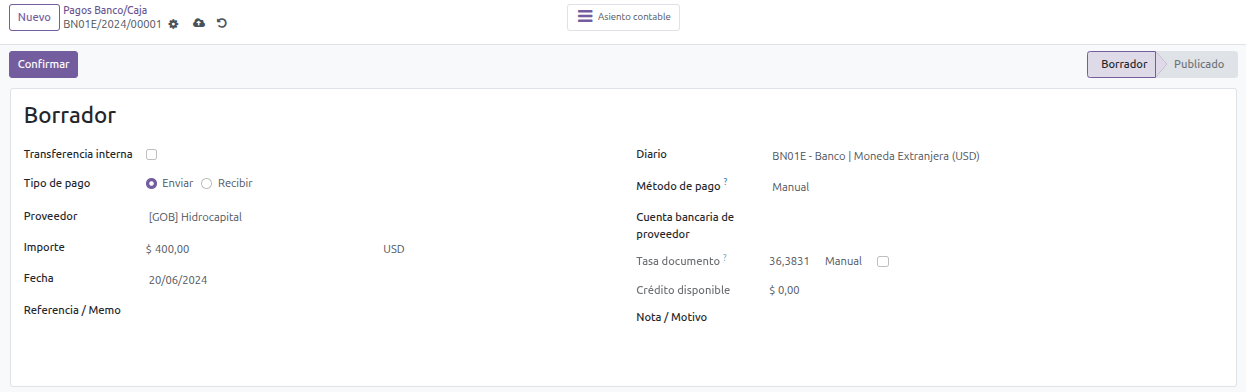1246x392 pixels.
Task: Click the Nuevo button
Action: (34, 17)
